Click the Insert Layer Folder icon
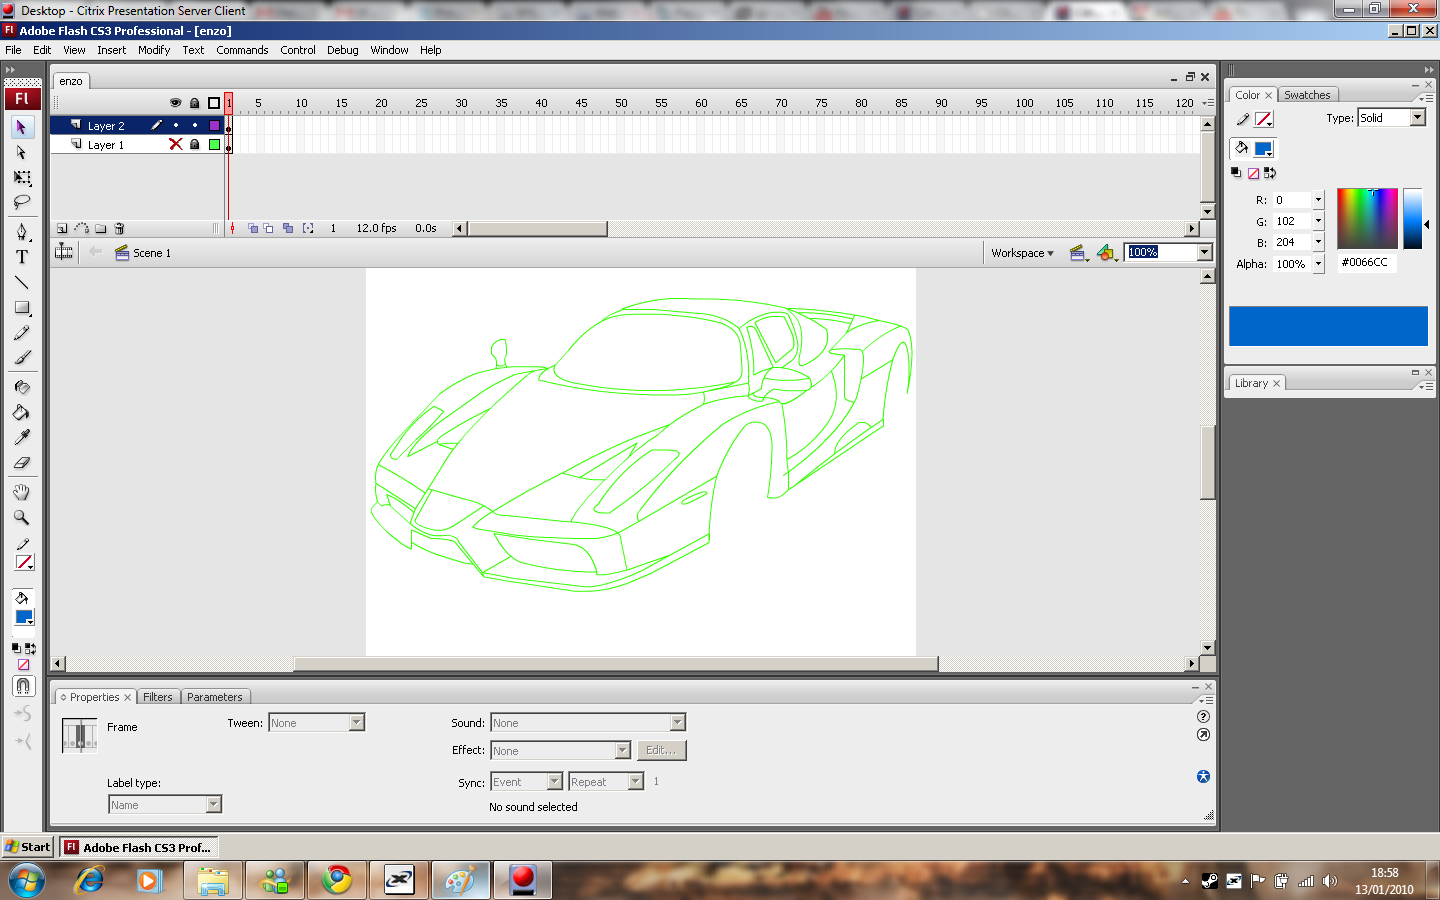This screenshot has height=900, width=1440. coord(101,228)
